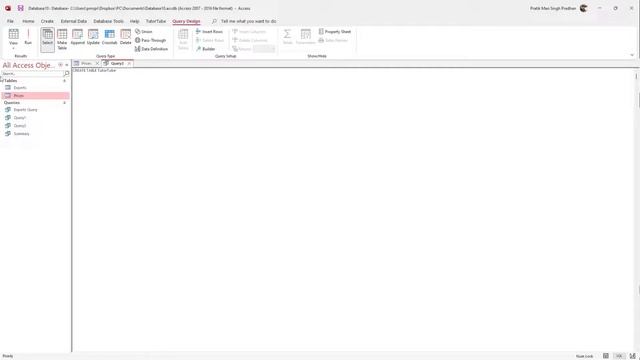Choose the Append query type
This screenshot has height=360, width=640.
point(78,37)
